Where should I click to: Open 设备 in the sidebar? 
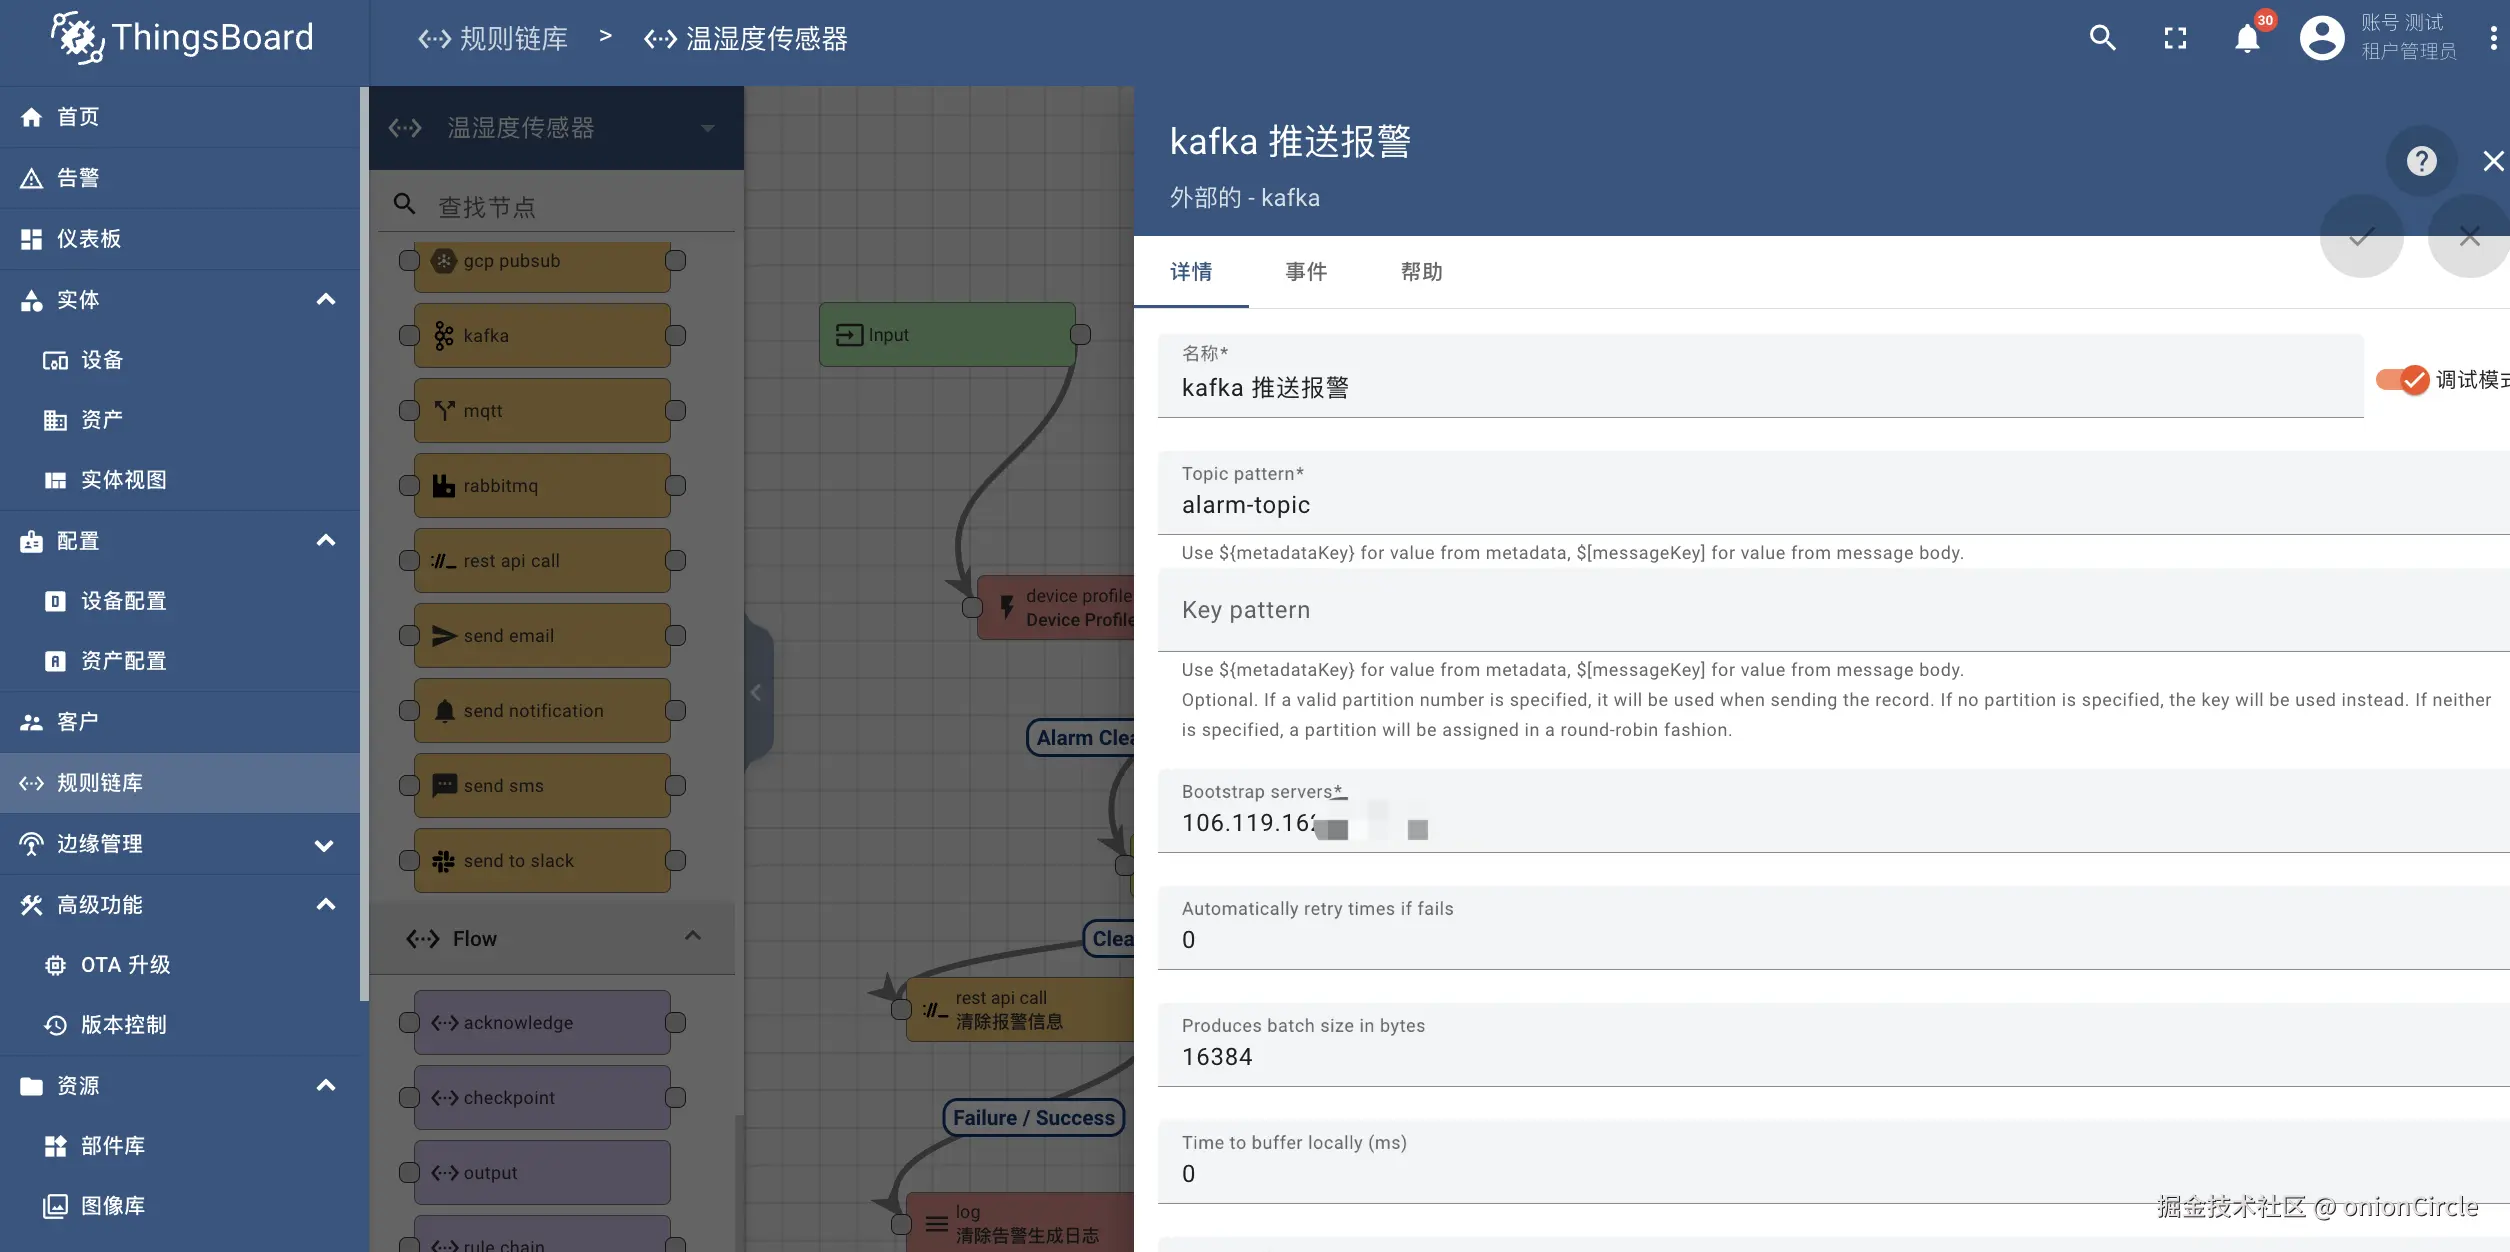[x=101, y=360]
